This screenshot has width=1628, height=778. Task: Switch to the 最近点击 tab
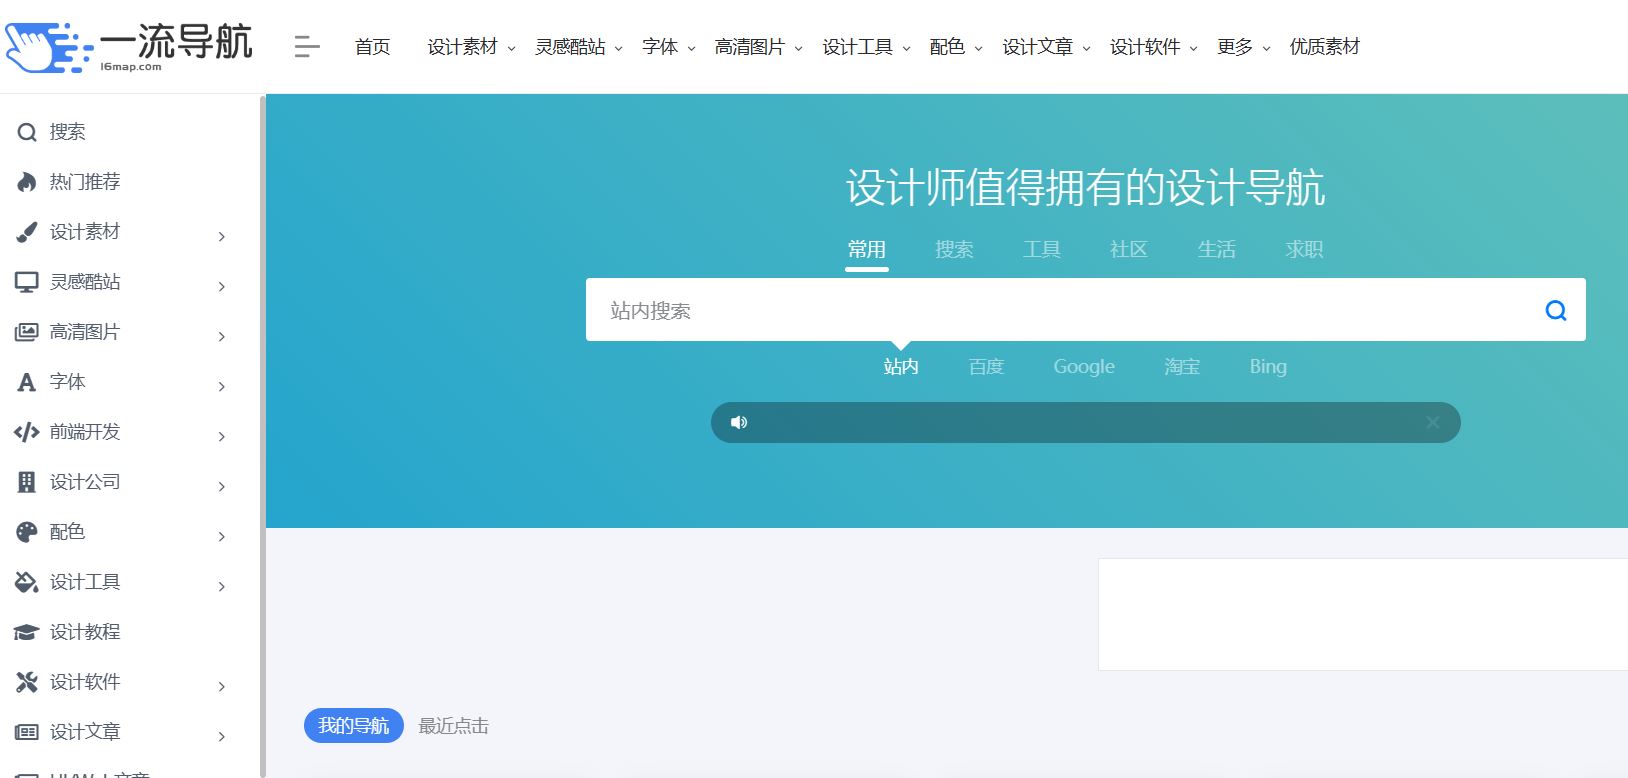[454, 726]
